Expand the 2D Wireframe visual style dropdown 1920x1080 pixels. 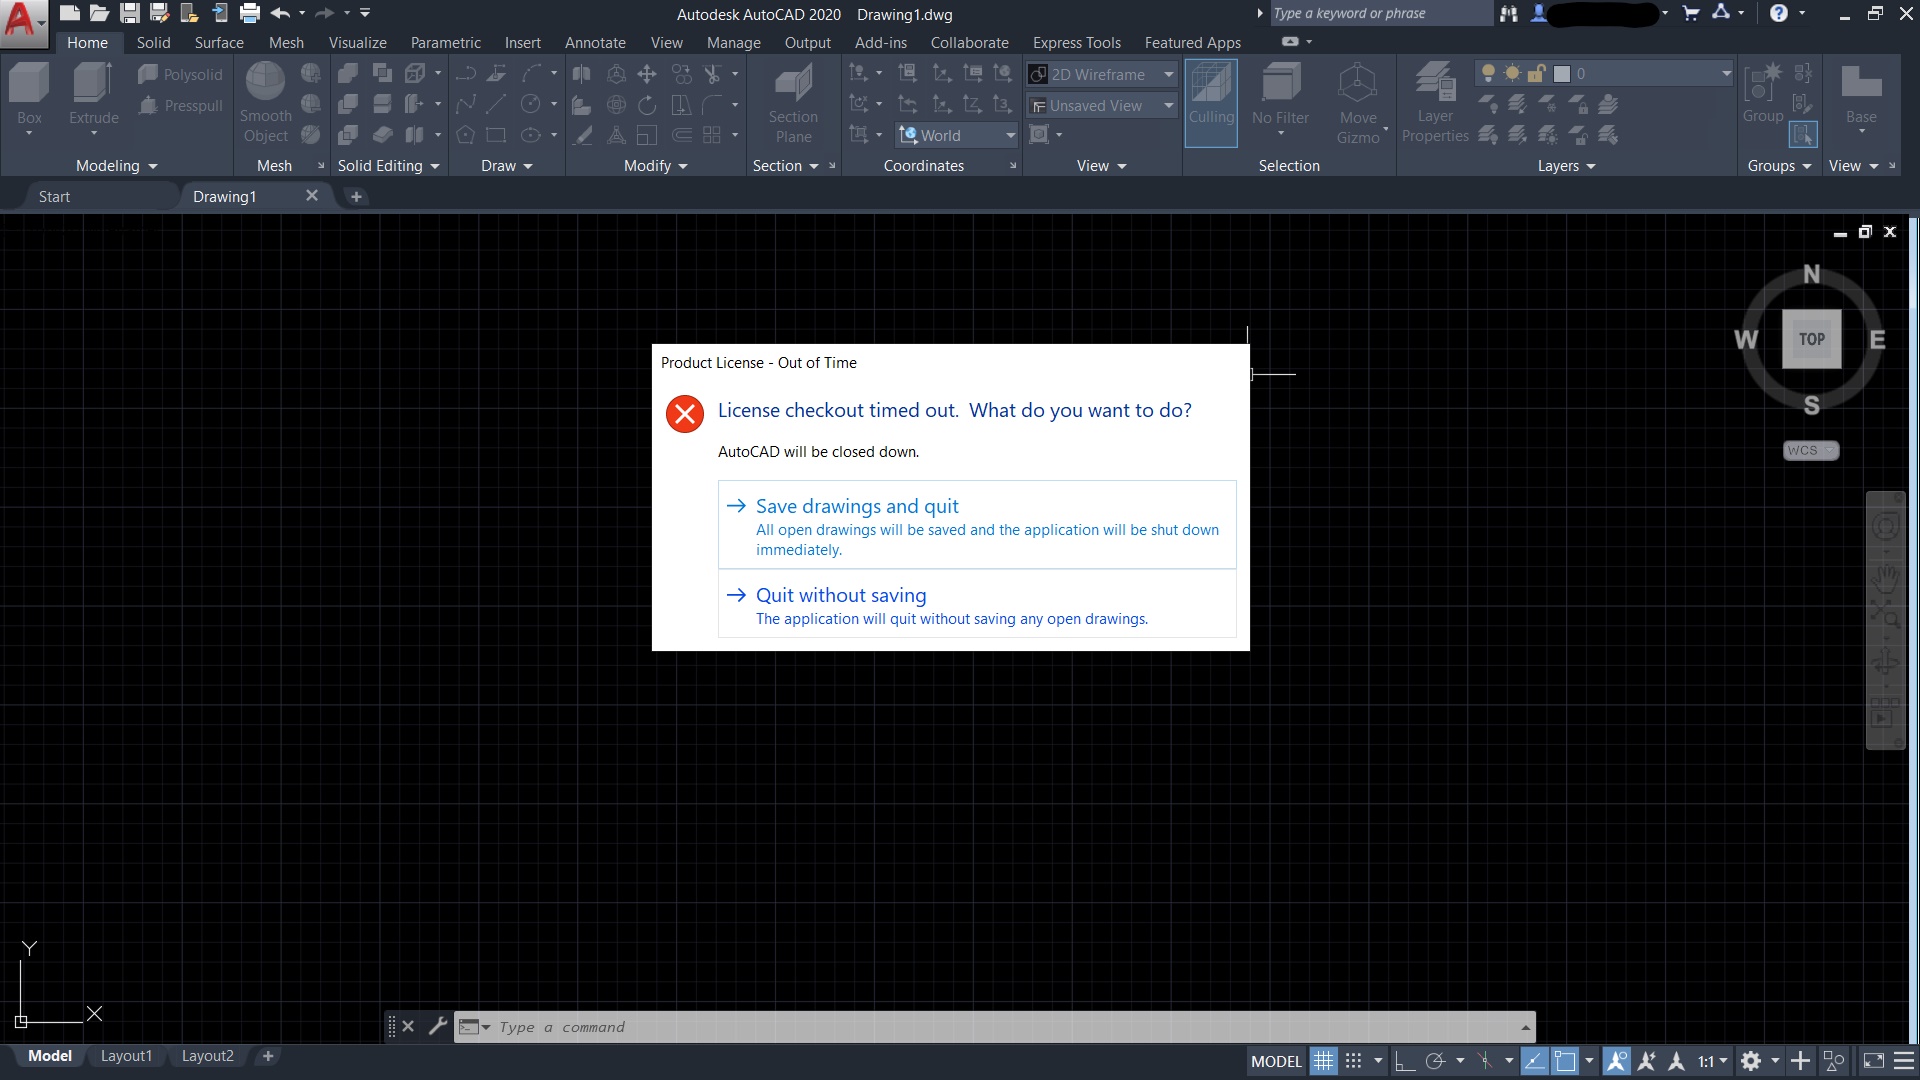click(x=1168, y=74)
